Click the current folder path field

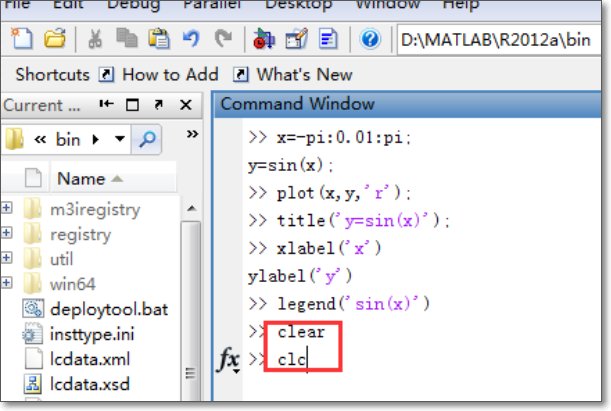coord(500,40)
